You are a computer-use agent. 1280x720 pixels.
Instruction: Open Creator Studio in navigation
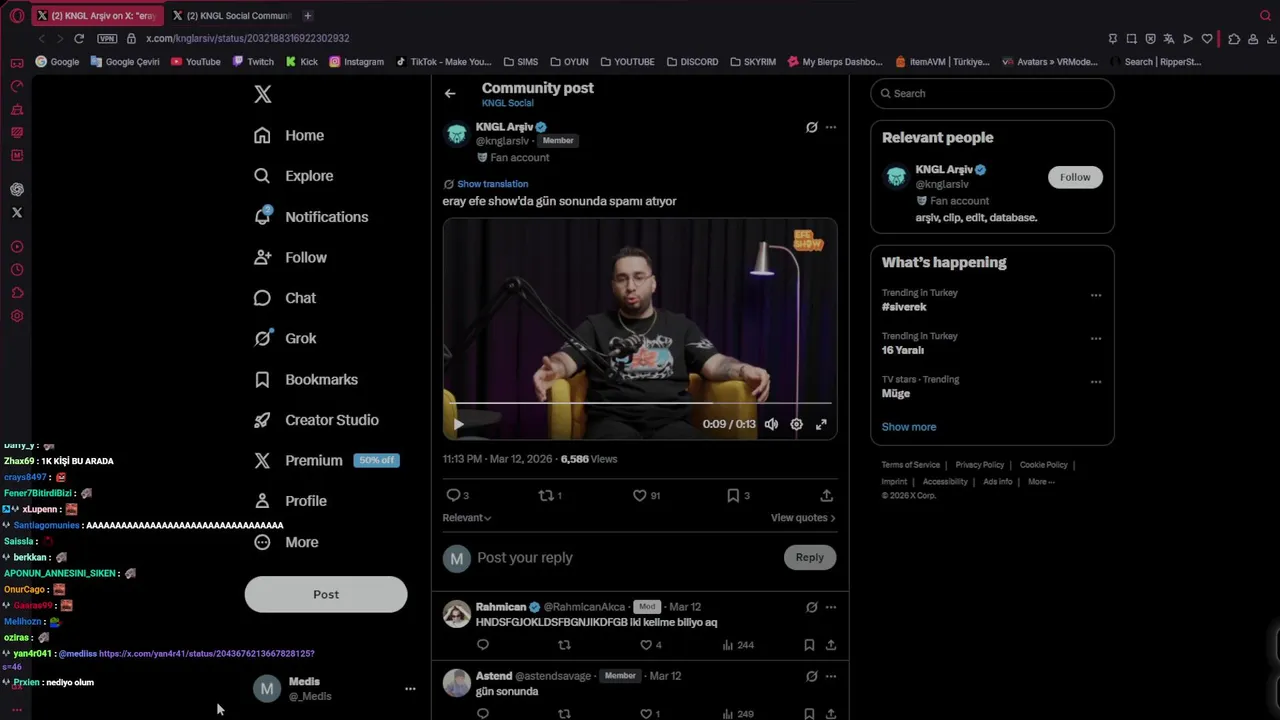tap(316, 420)
